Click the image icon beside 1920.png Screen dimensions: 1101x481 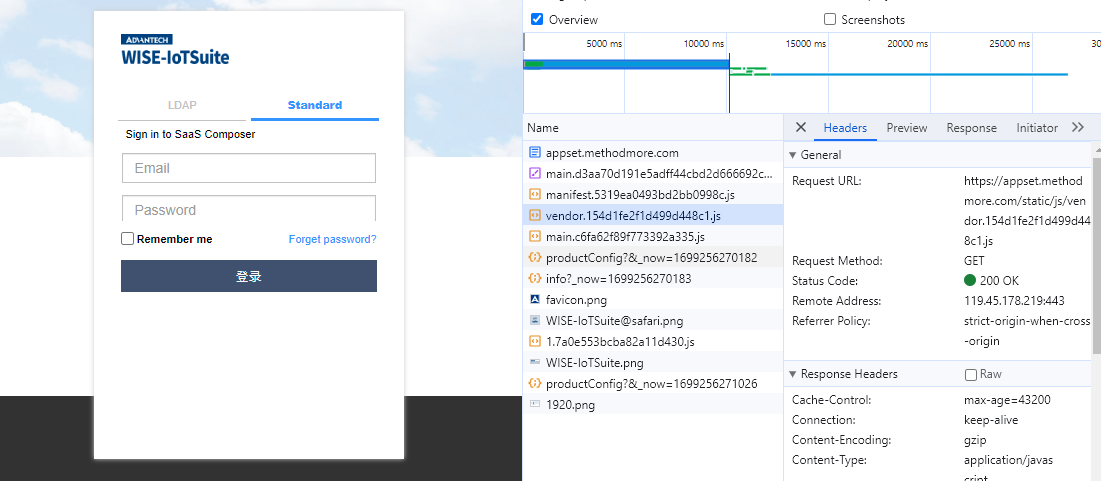pos(534,405)
